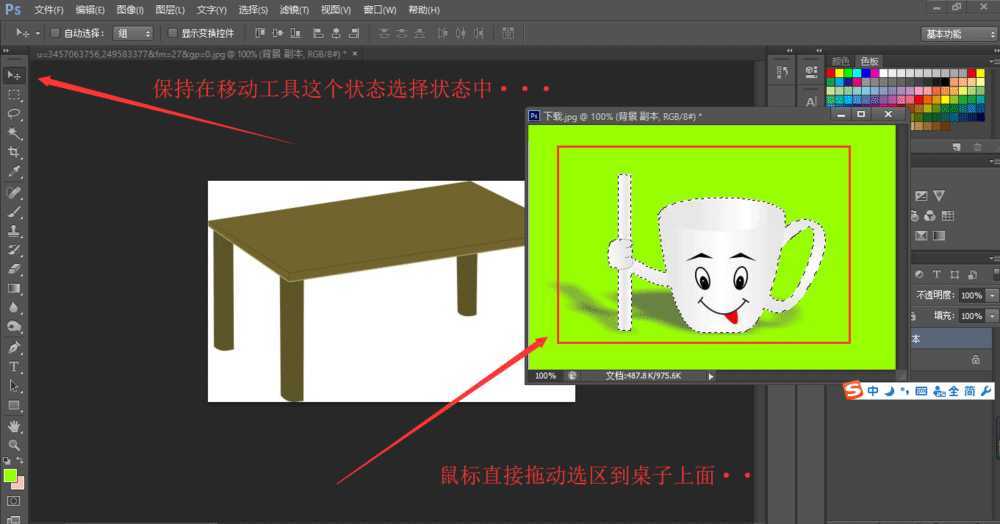Open the 组 auto-select dropdown
The width and height of the screenshot is (1000, 524).
(x=133, y=33)
